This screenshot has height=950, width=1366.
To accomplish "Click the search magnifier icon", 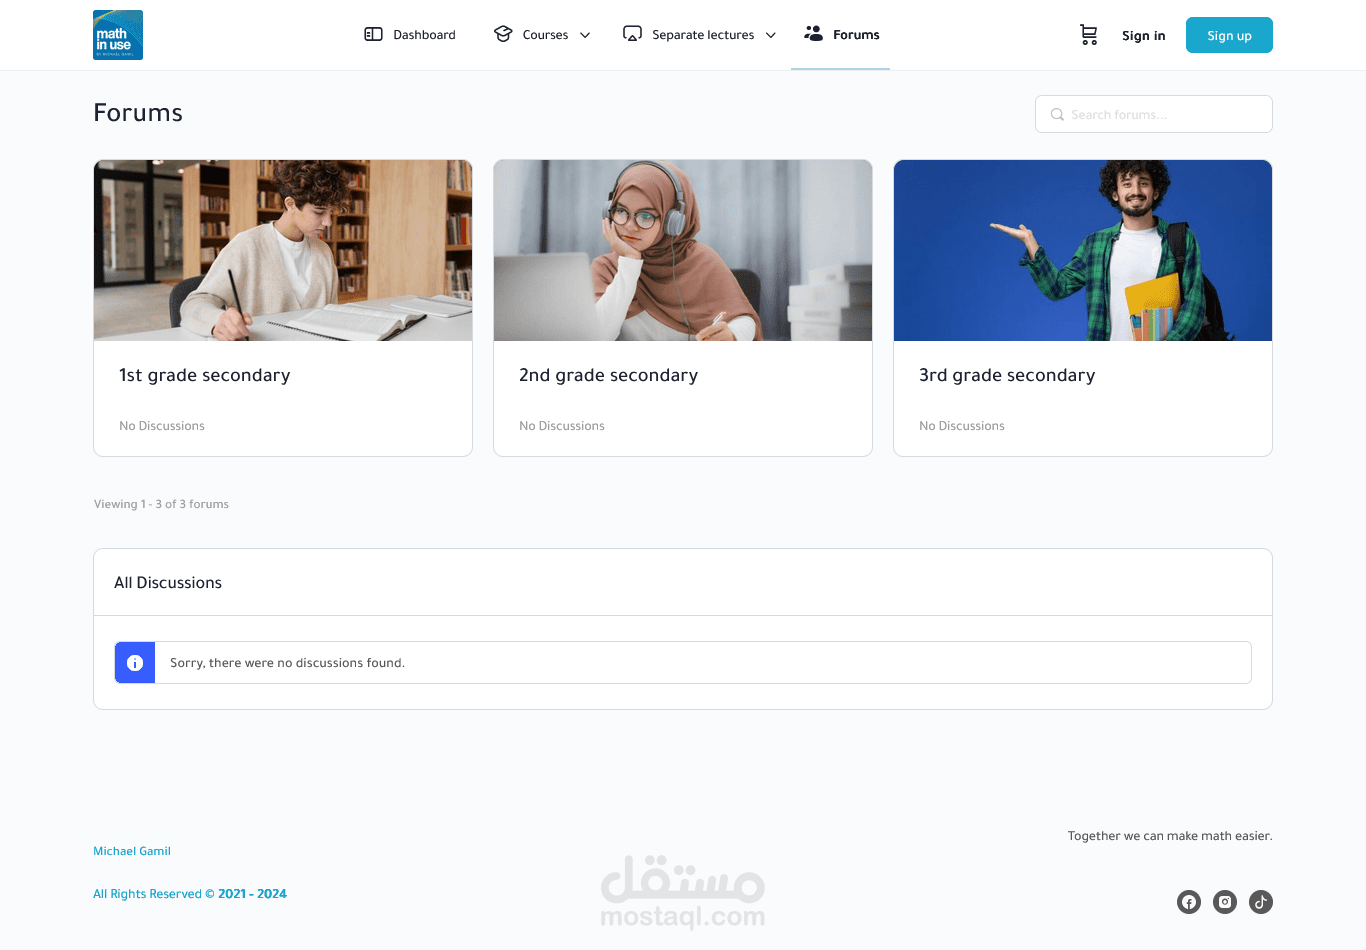I will pos(1057,115).
